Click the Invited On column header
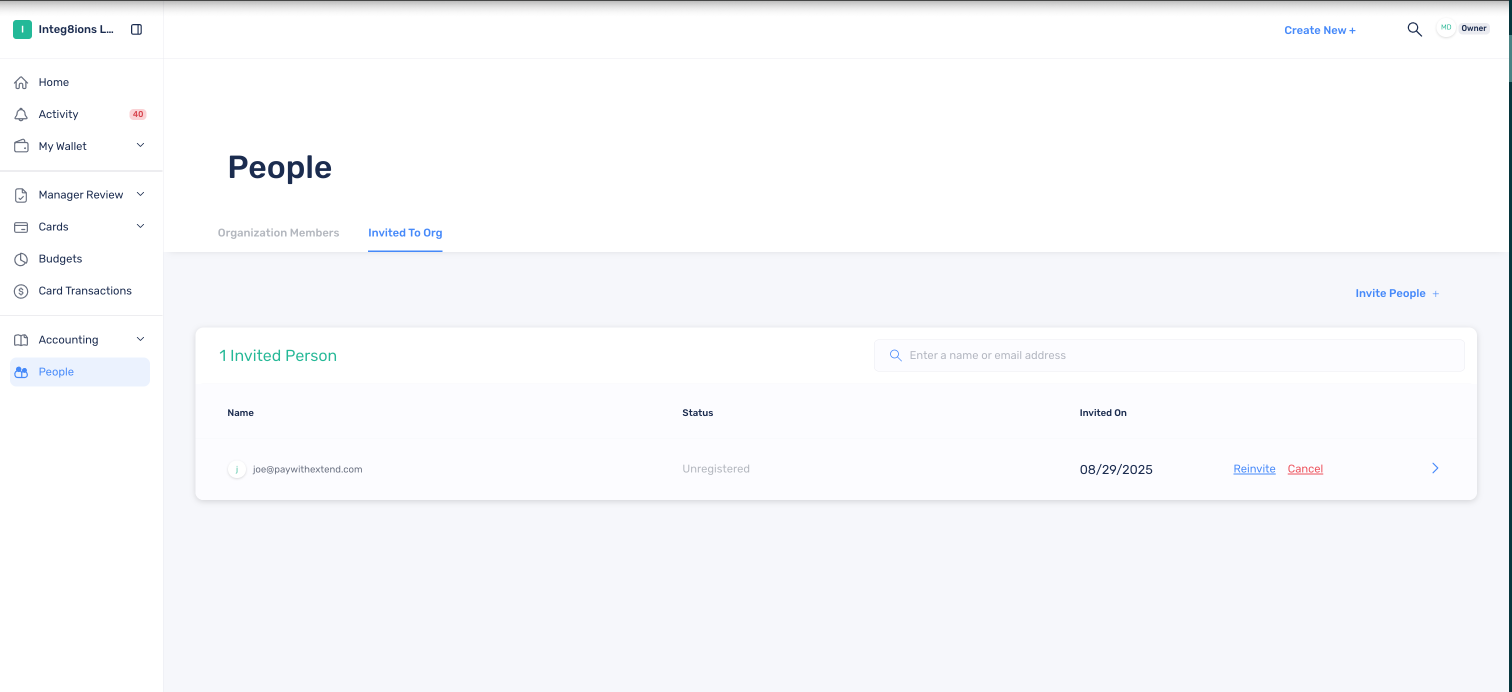 (x=1103, y=413)
